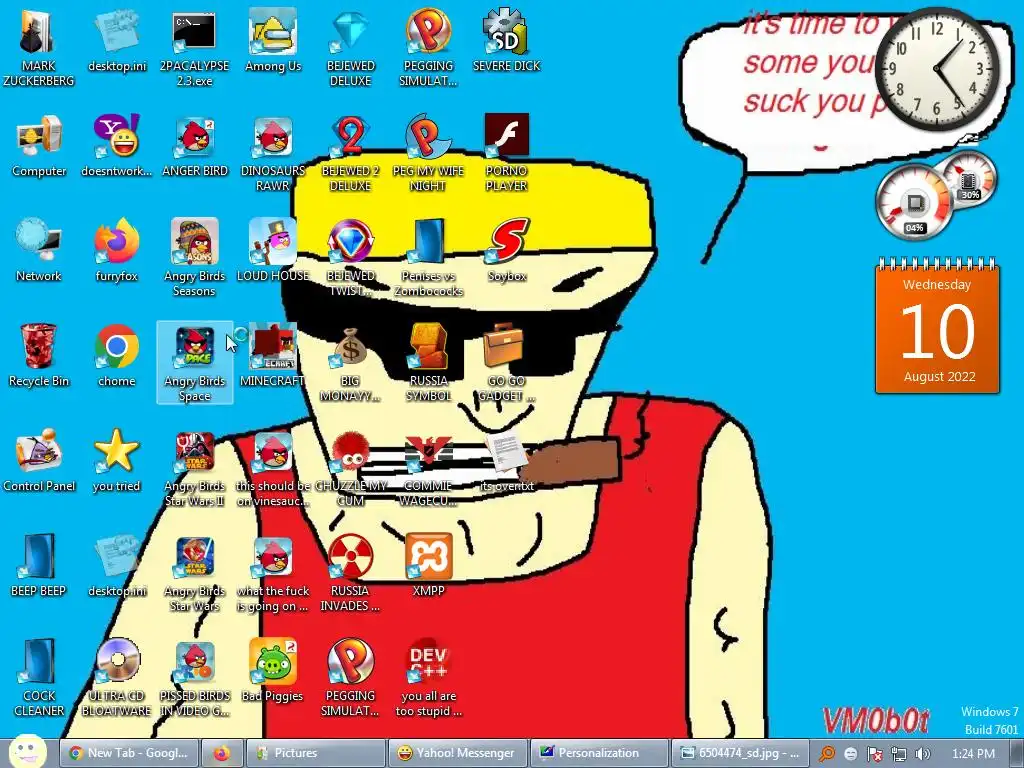
Task: Select the Among Us shortcut
Action: 273,40
